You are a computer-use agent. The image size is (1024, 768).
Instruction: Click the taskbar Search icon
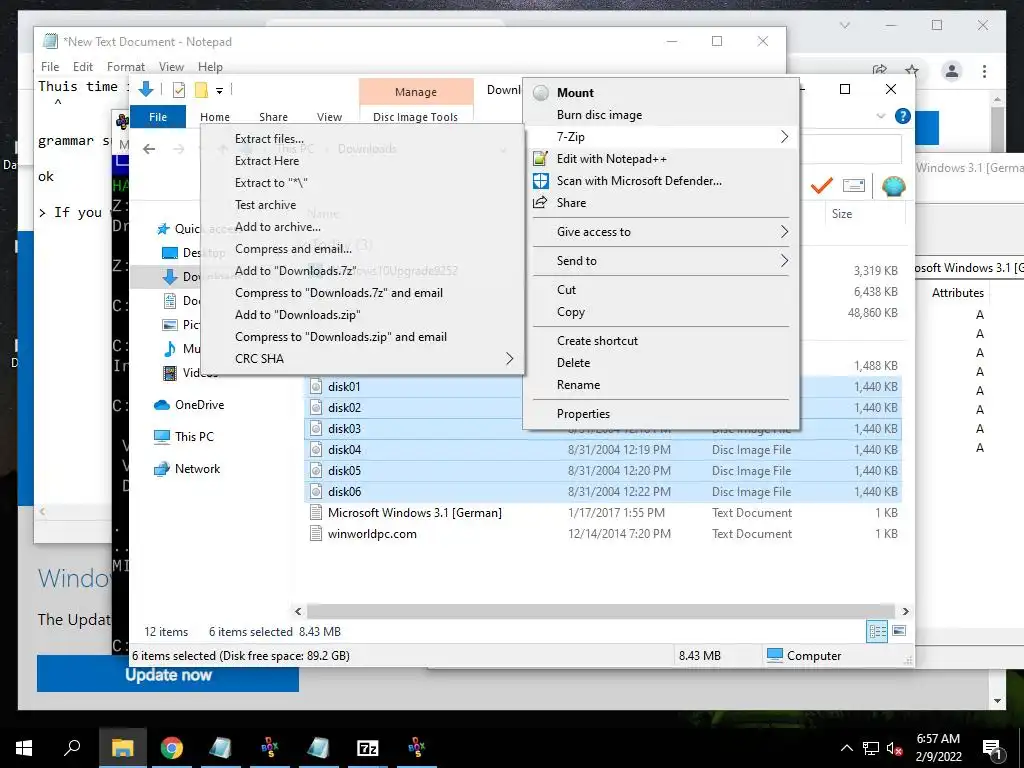pos(72,748)
